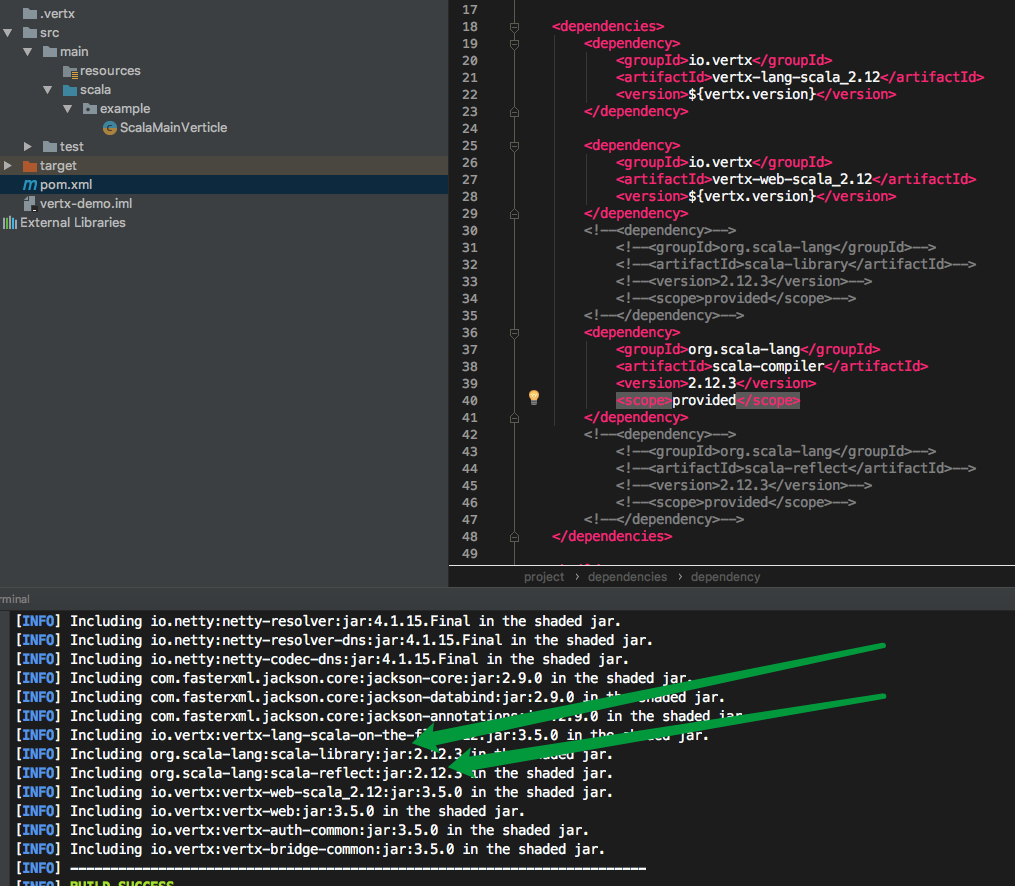1015x886 pixels.
Task: Select ScalaMainVerticle in the project tree
Action: pos(173,127)
